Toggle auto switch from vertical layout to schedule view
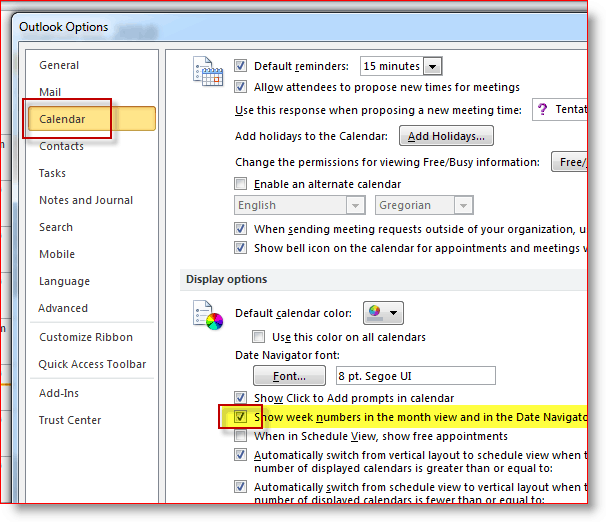 tap(240, 455)
